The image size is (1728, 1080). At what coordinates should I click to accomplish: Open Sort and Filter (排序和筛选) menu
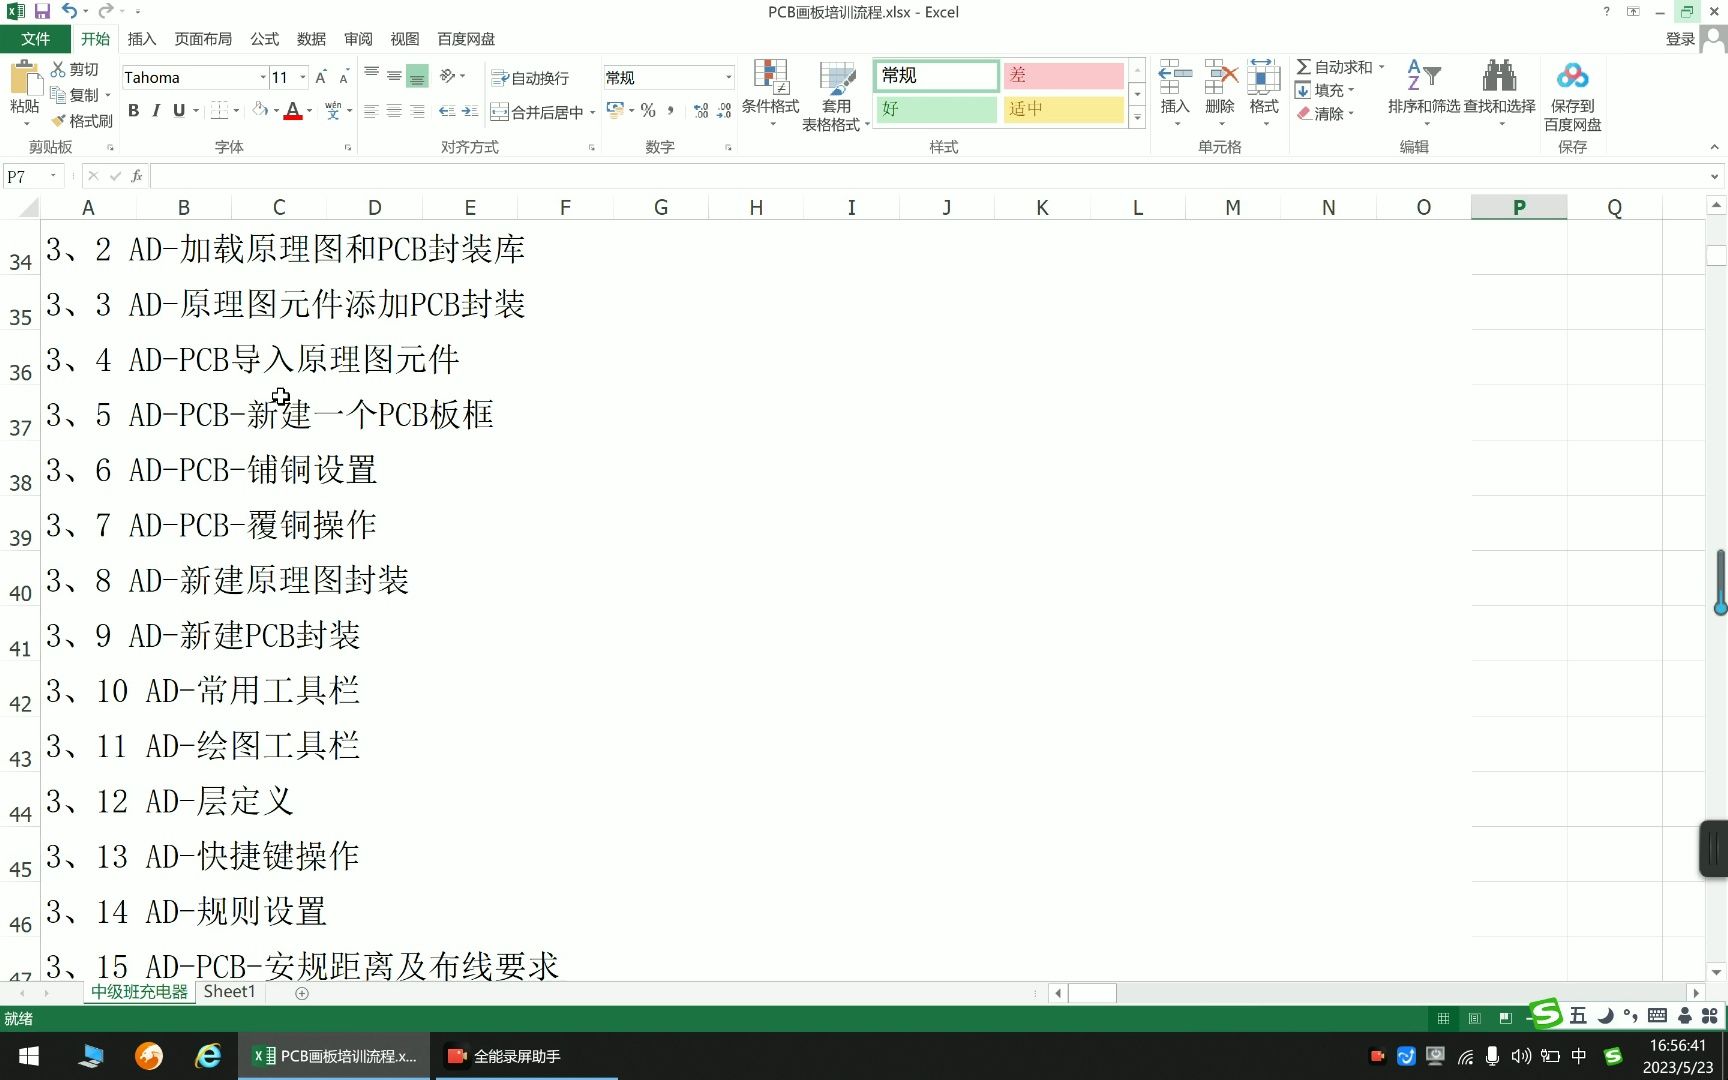[x=1424, y=93]
